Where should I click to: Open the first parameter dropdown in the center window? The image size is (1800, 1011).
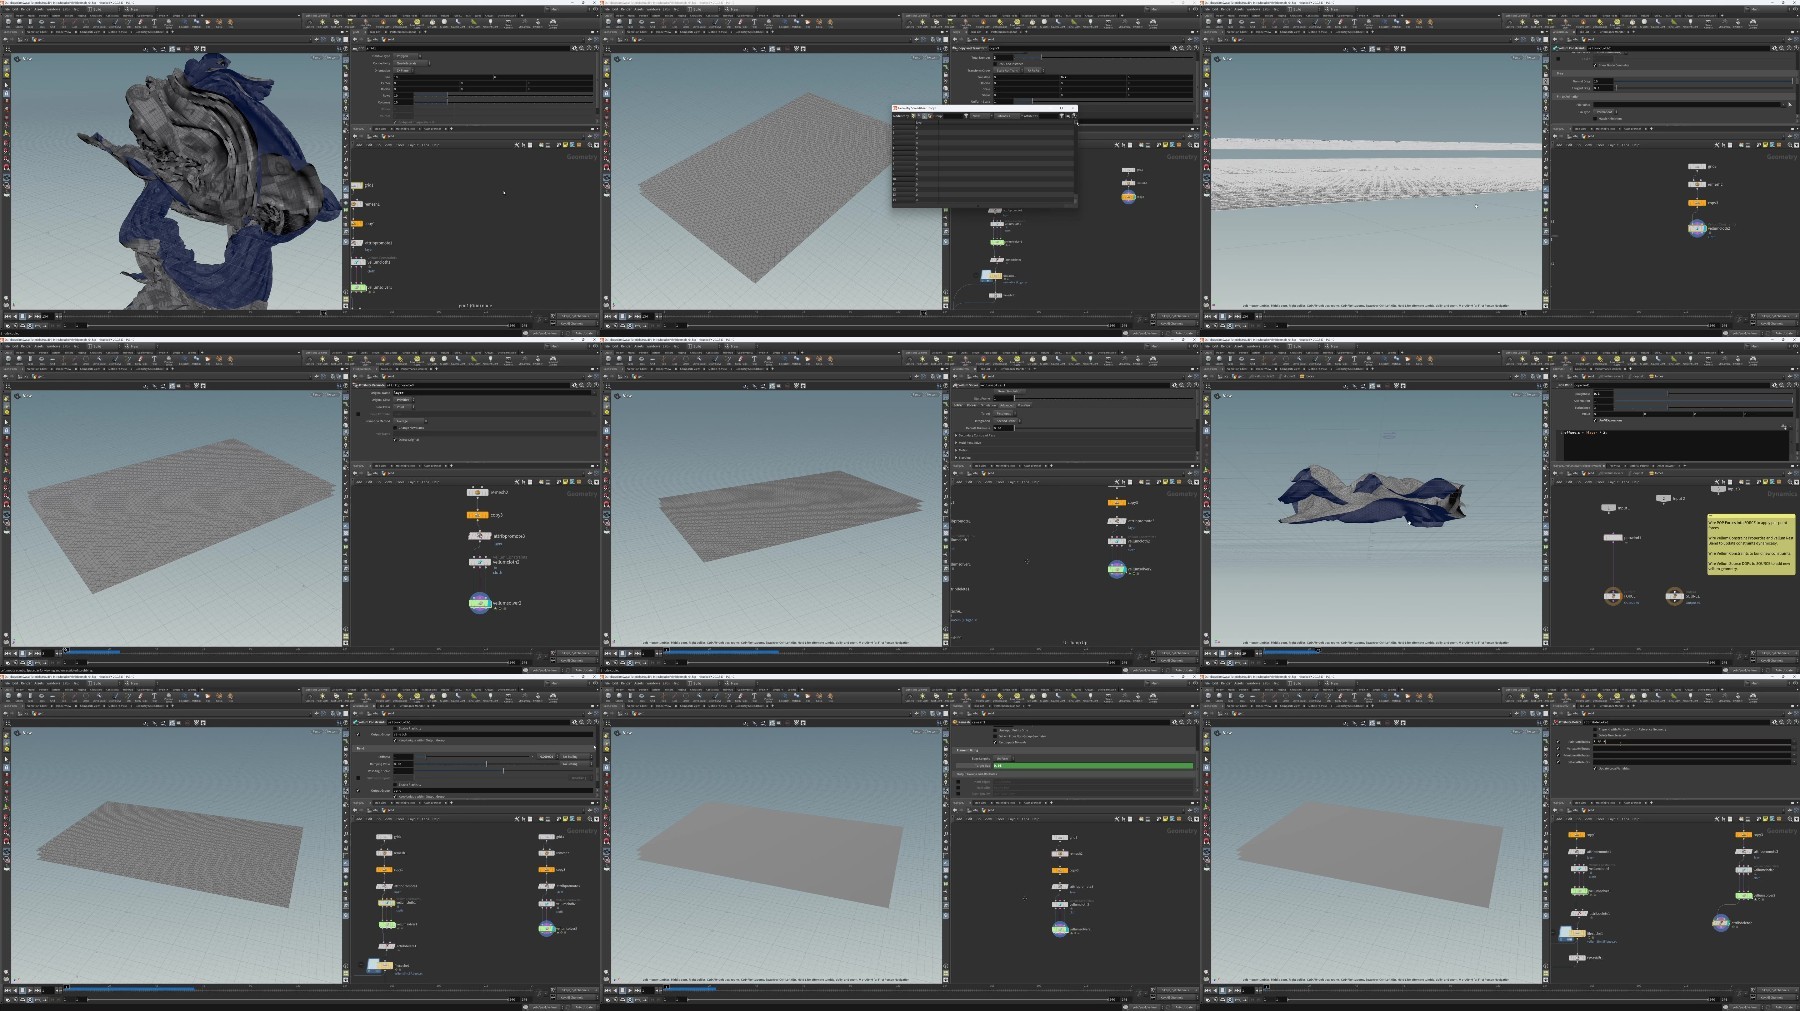point(1005,413)
